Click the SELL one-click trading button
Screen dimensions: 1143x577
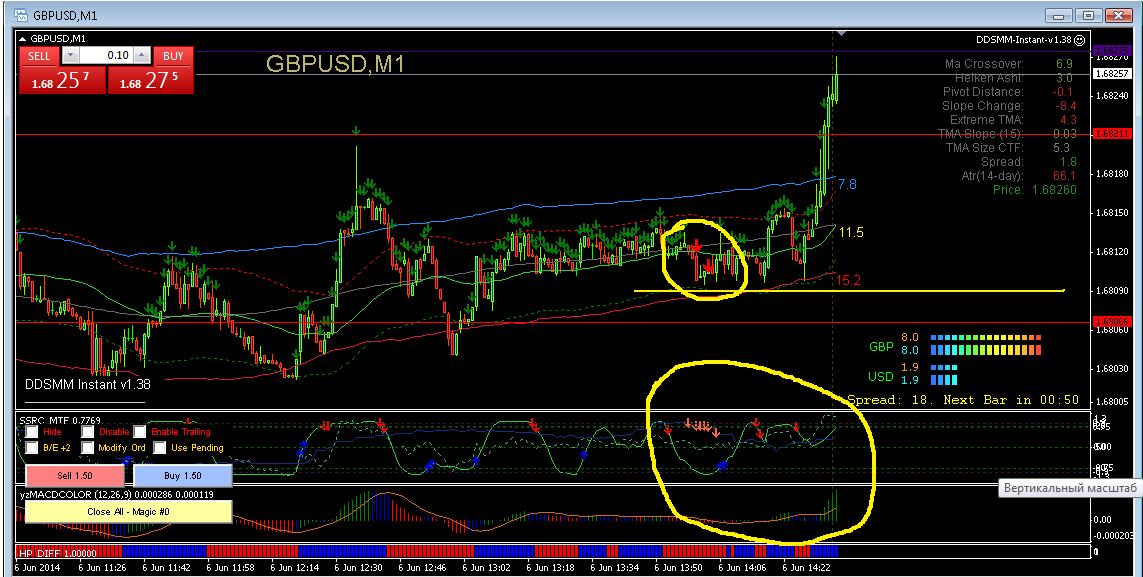pyautogui.click(x=39, y=56)
